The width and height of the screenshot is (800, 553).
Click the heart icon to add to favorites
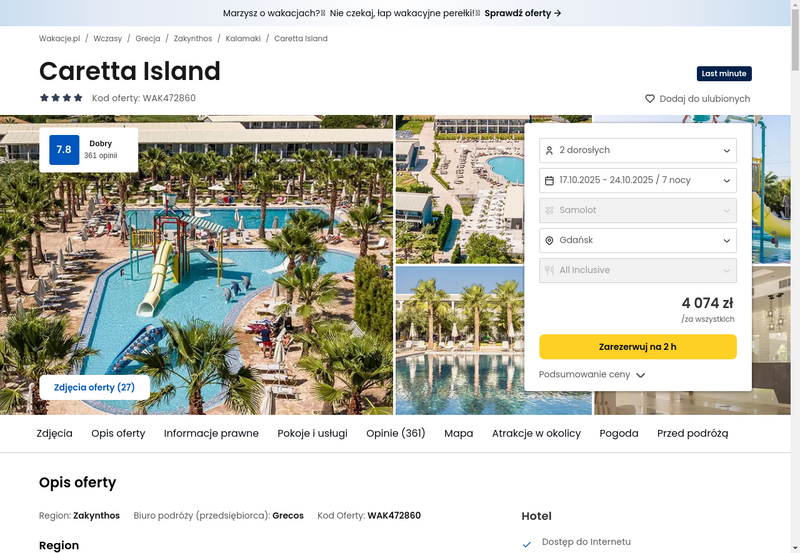point(649,98)
